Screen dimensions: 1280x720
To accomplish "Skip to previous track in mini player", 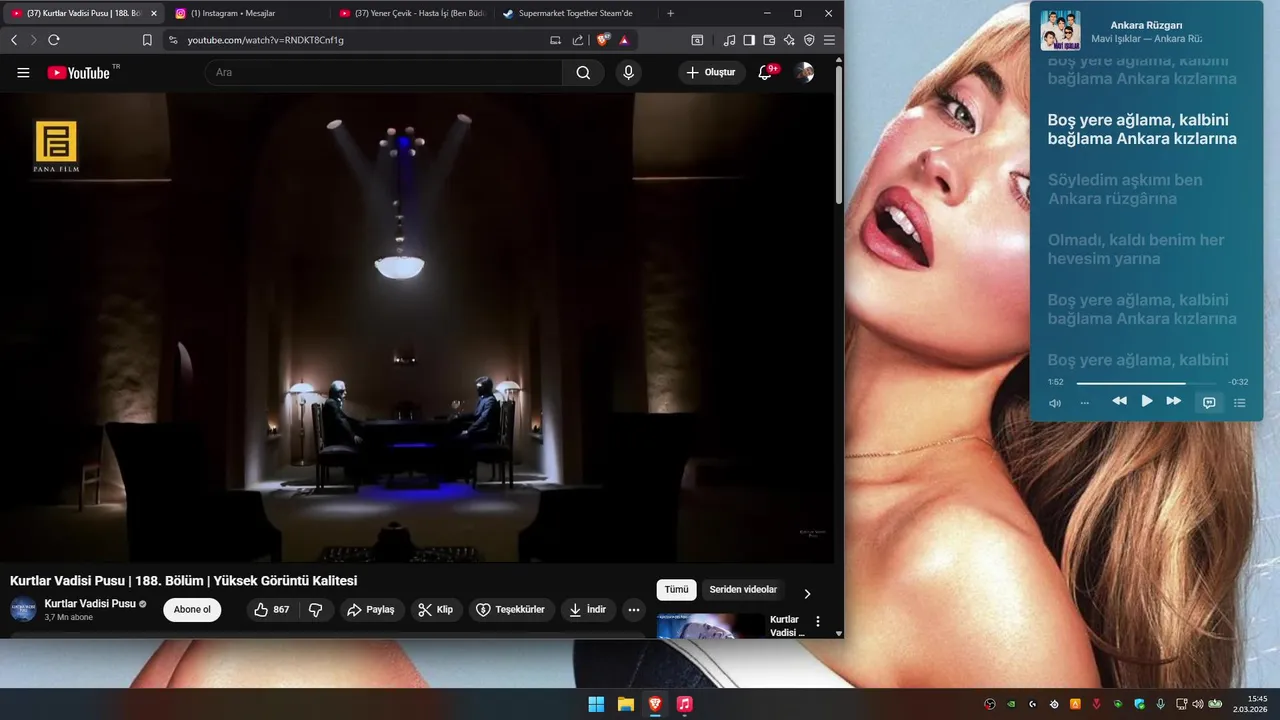I will pyautogui.click(x=1119, y=401).
